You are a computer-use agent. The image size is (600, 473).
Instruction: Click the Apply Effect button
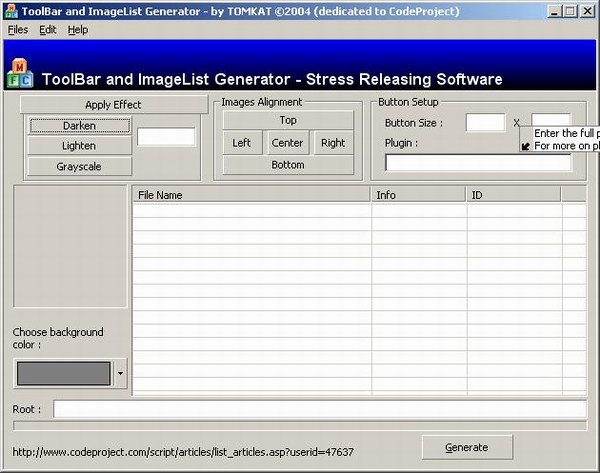point(114,104)
